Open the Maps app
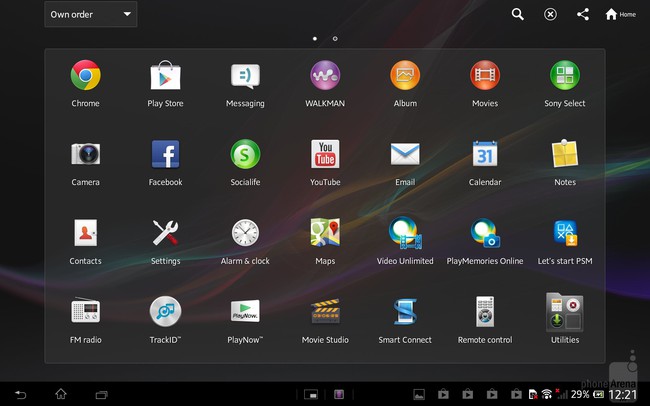The image size is (650, 406). [x=325, y=233]
